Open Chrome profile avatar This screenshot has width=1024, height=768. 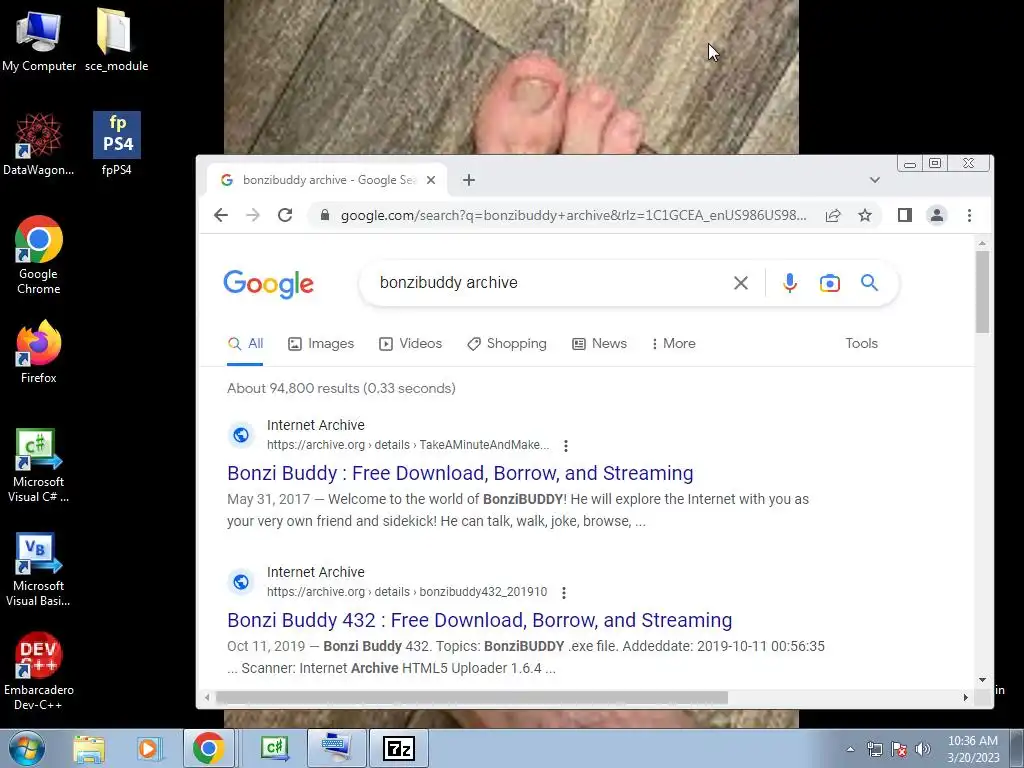pyautogui.click(x=936, y=215)
